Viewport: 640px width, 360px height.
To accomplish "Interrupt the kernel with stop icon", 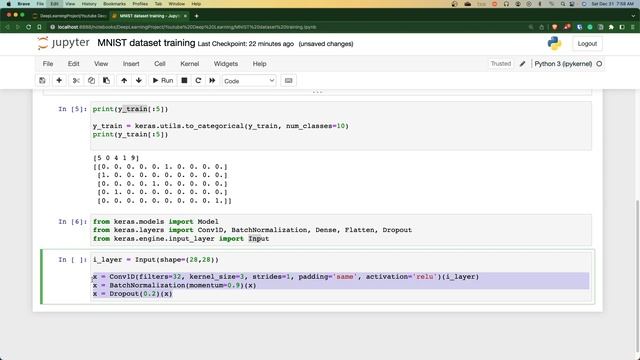I will pos(184,80).
